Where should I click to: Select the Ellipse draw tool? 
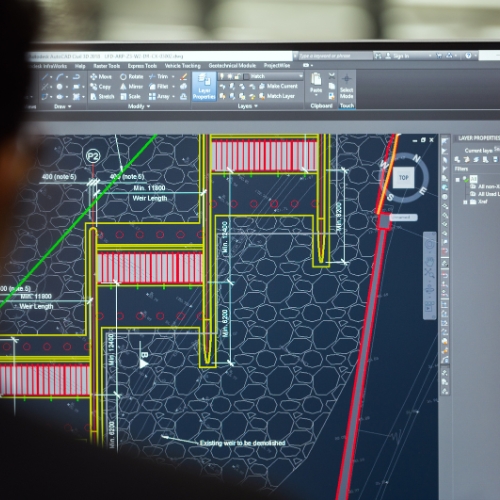59,97
